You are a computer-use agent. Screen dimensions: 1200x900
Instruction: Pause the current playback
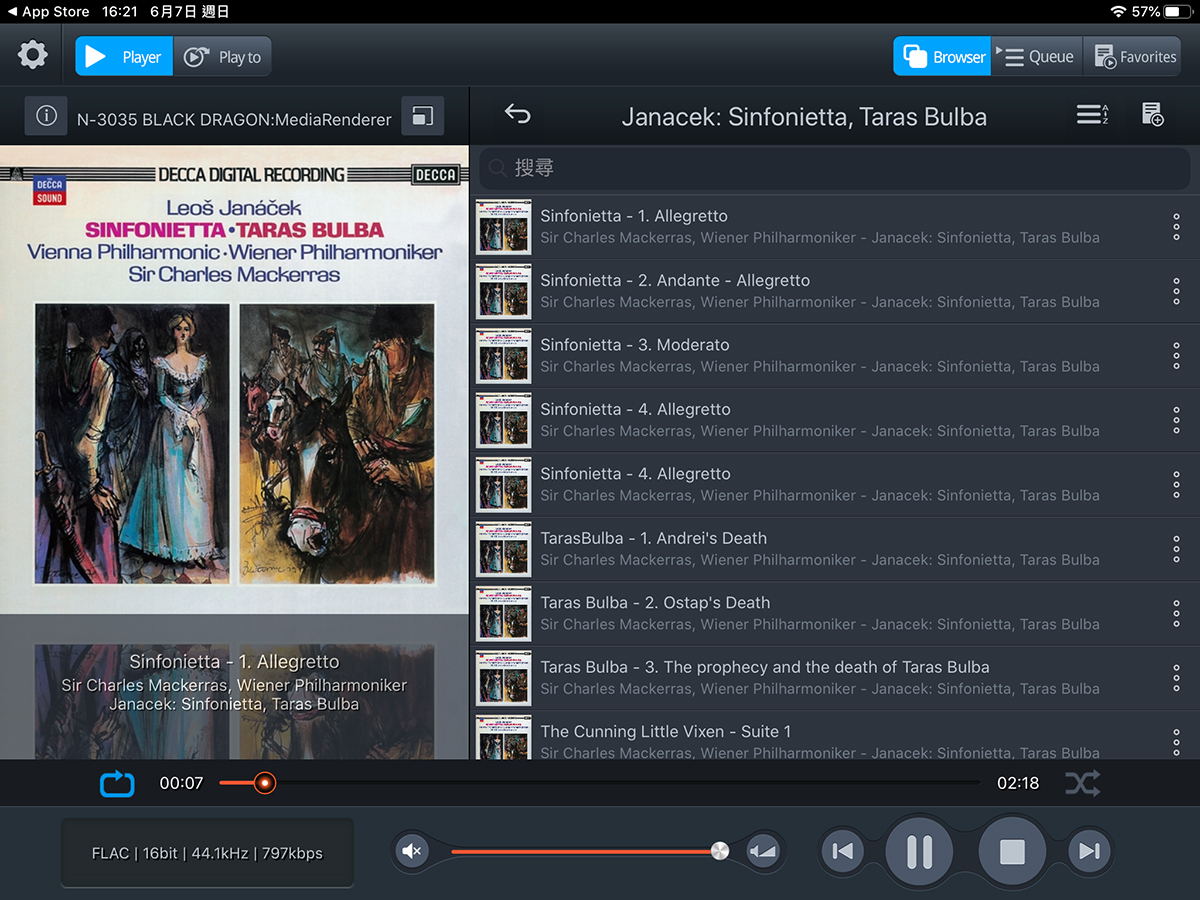point(919,852)
